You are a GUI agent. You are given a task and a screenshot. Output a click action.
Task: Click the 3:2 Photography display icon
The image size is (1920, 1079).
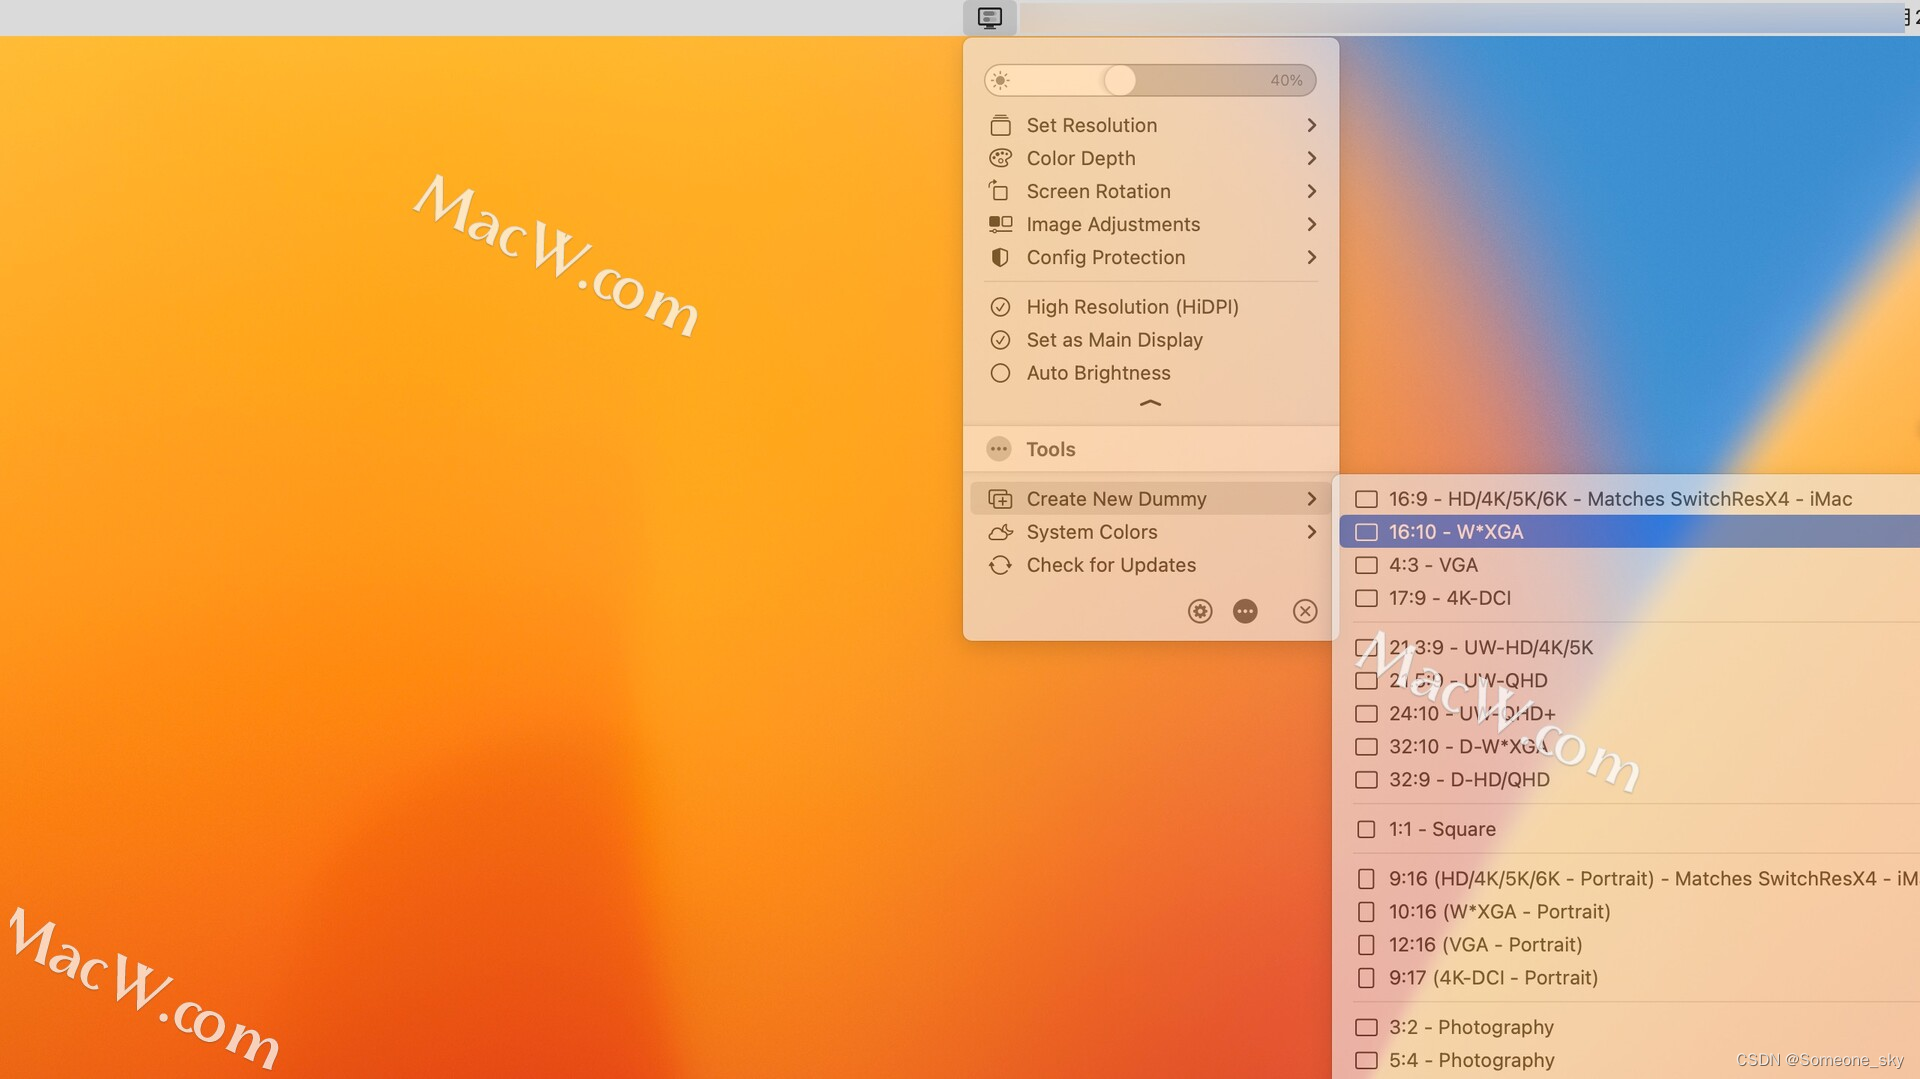1366,1027
